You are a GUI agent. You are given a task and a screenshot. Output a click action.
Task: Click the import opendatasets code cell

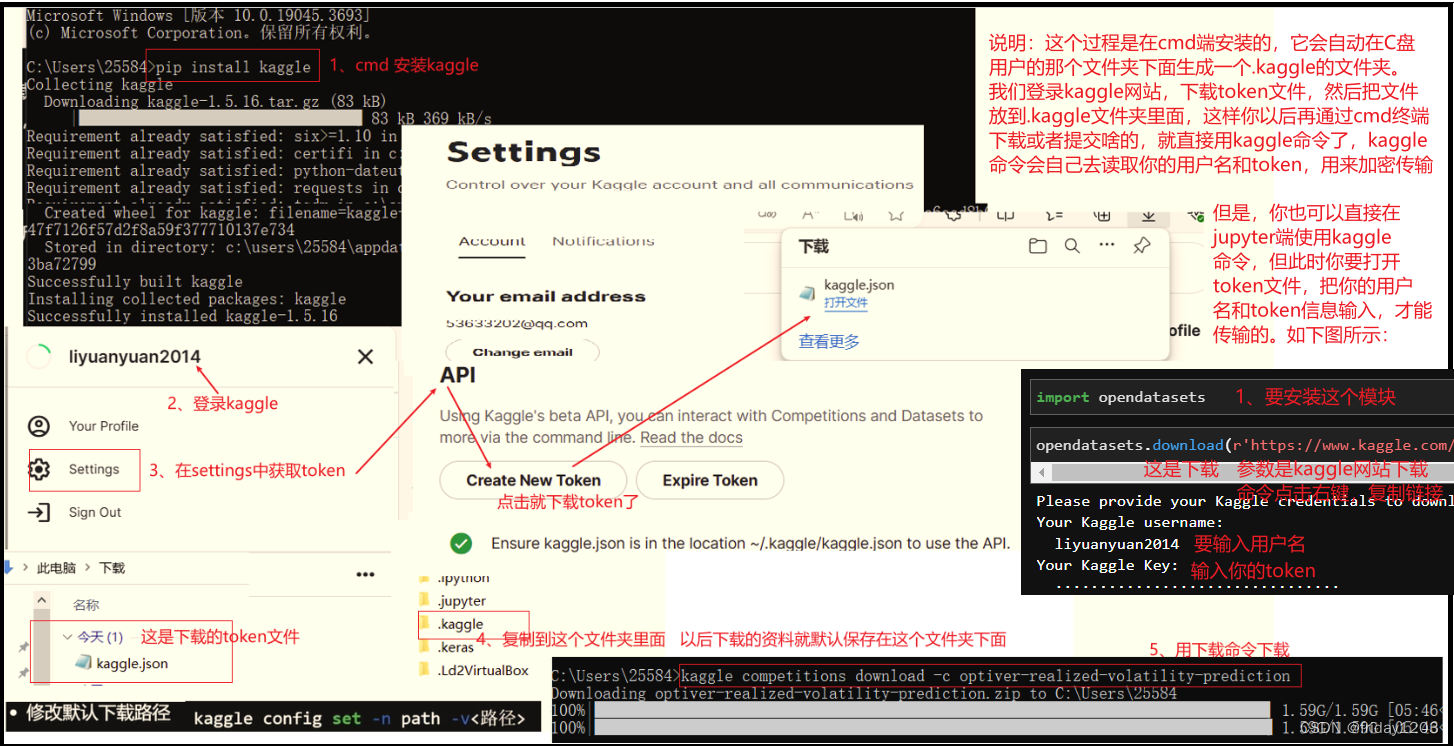click(1242, 397)
